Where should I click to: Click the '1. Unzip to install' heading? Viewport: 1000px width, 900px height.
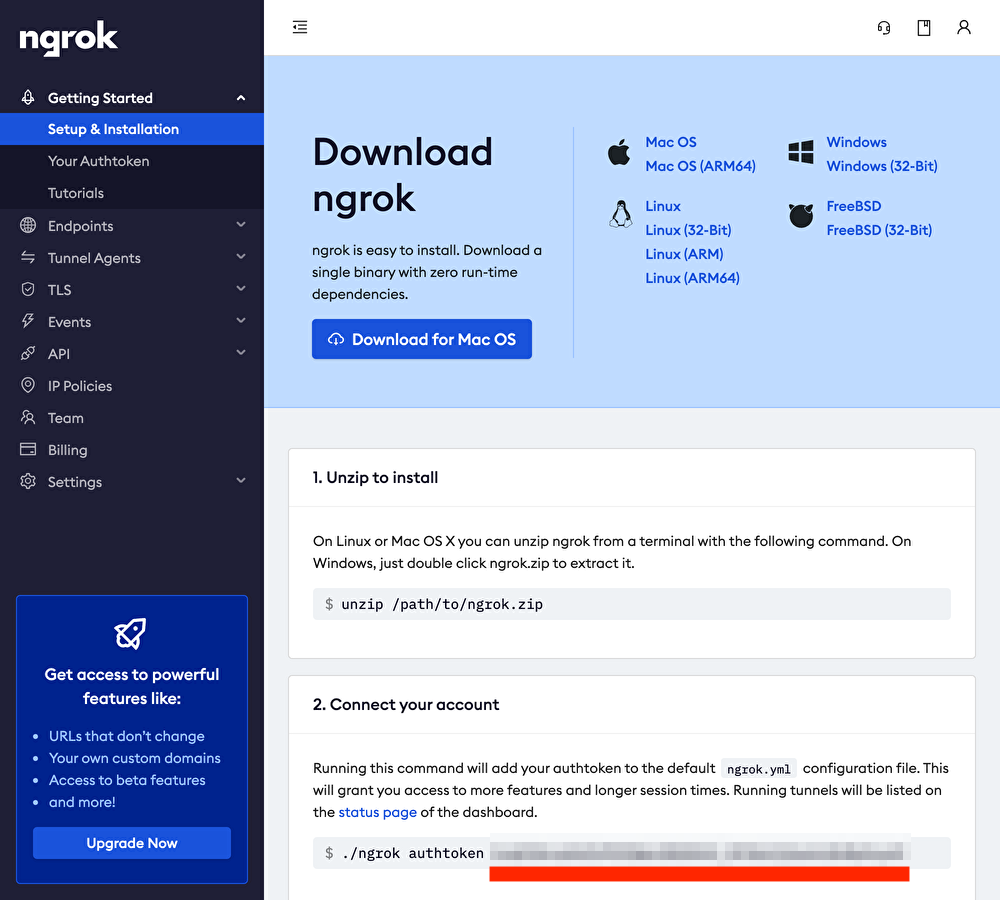click(x=375, y=477)
